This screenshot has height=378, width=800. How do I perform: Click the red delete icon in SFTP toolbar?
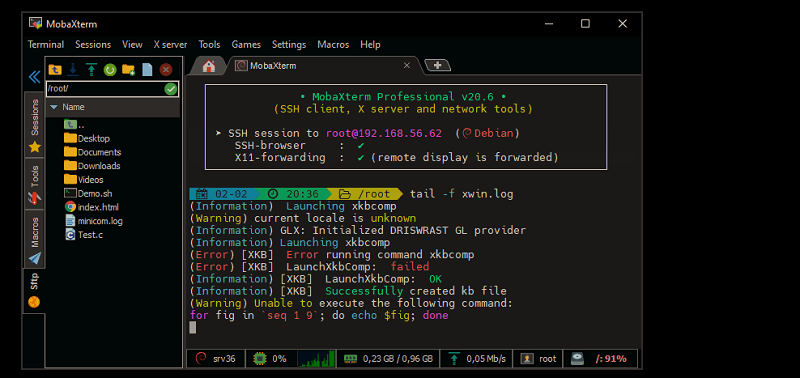(166, 70)
